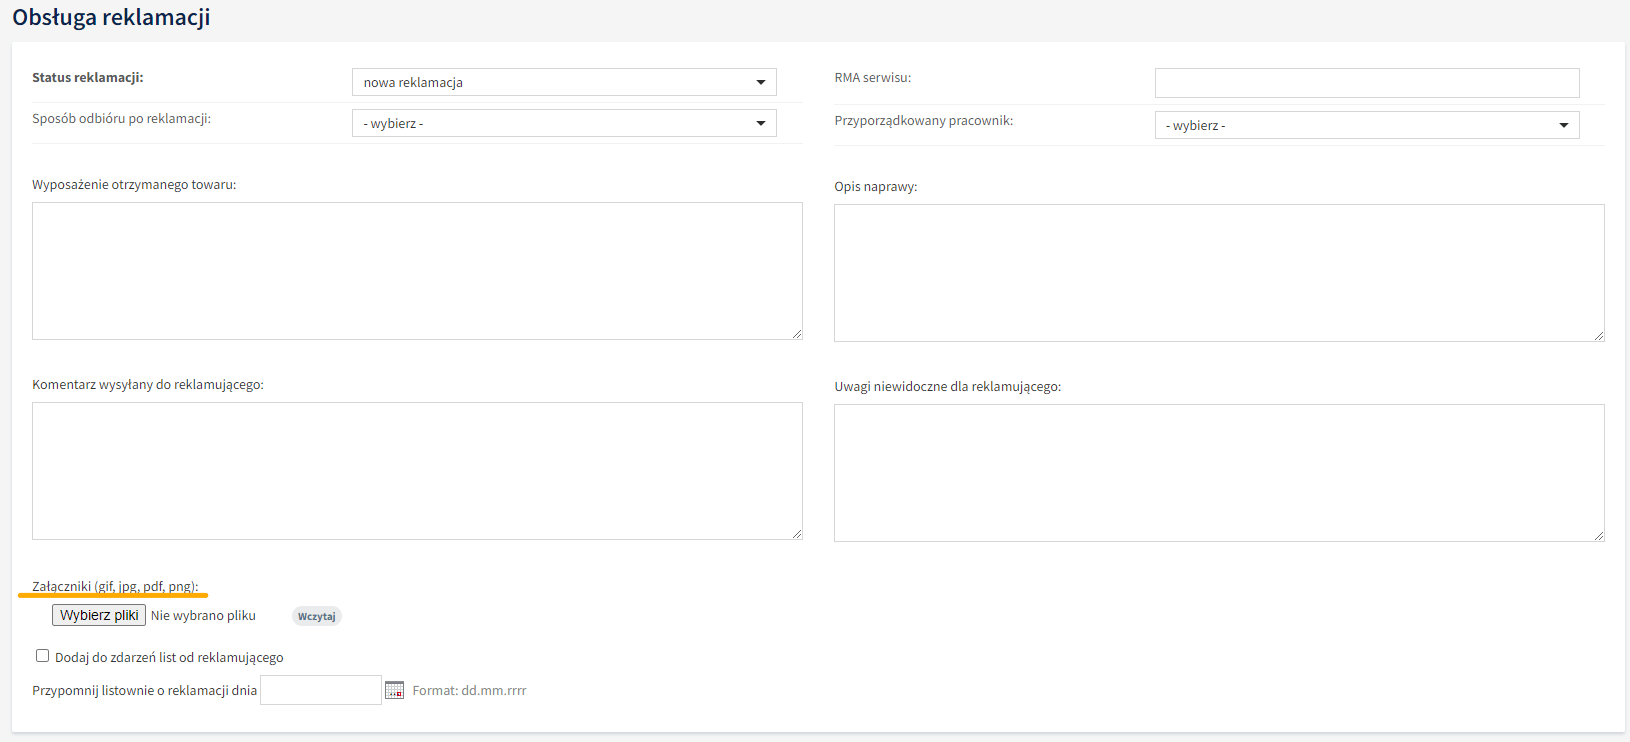Screen dimensions: 1630x742
Task: Expand the Sposób odbioru po reklamacji dropdown
Action: click(x=564, y=123)
